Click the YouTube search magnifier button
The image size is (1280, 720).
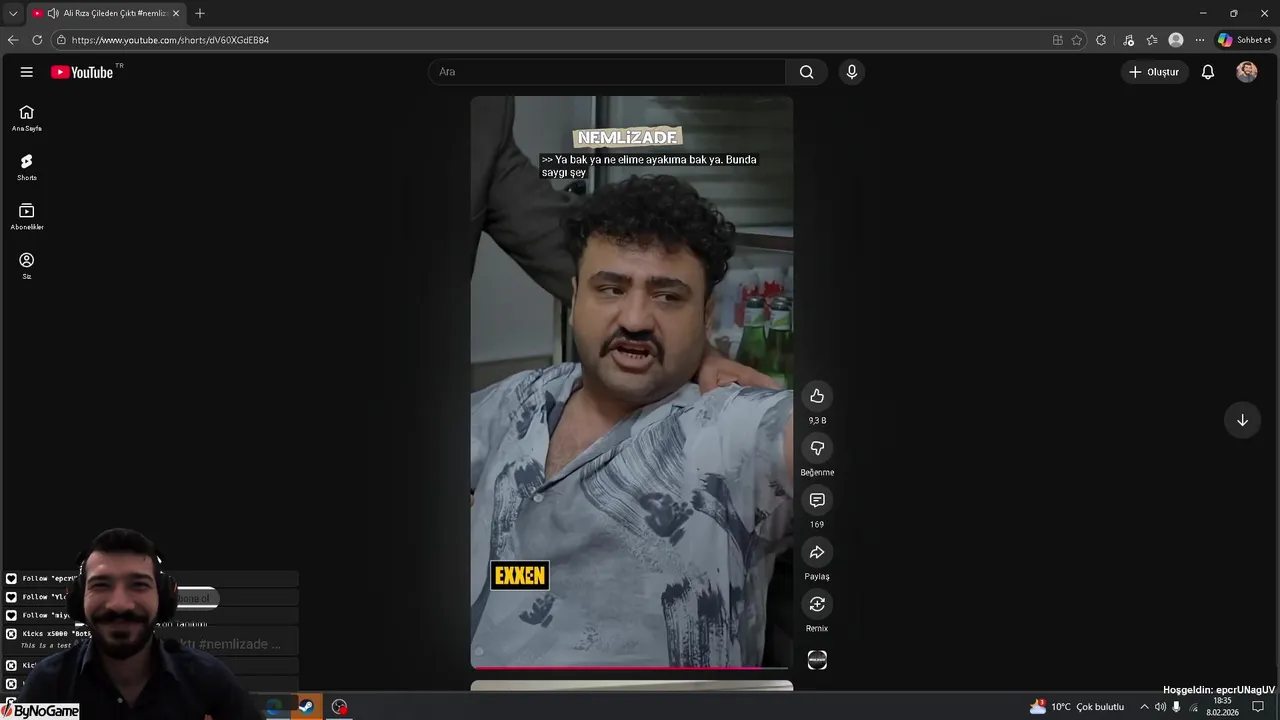(x=807, y=72)
